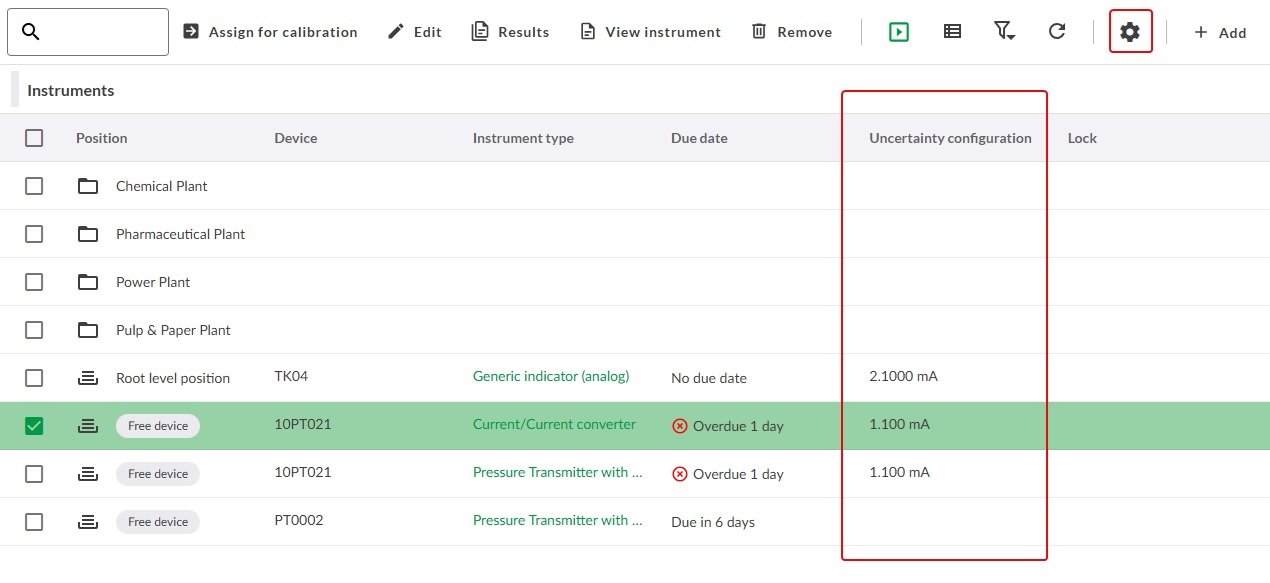The height and width of the screenshot is (583, 1270).
Task: Check the select-all checkbox in the header
Action: point(34,137)
